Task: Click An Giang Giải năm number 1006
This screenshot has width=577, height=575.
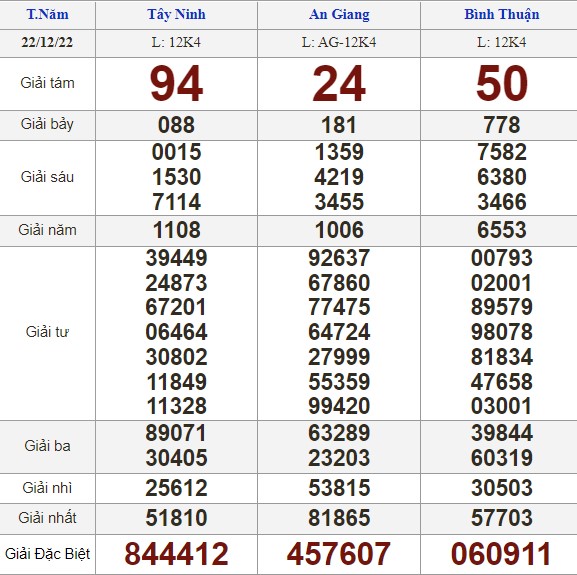Action: [339, 230]
